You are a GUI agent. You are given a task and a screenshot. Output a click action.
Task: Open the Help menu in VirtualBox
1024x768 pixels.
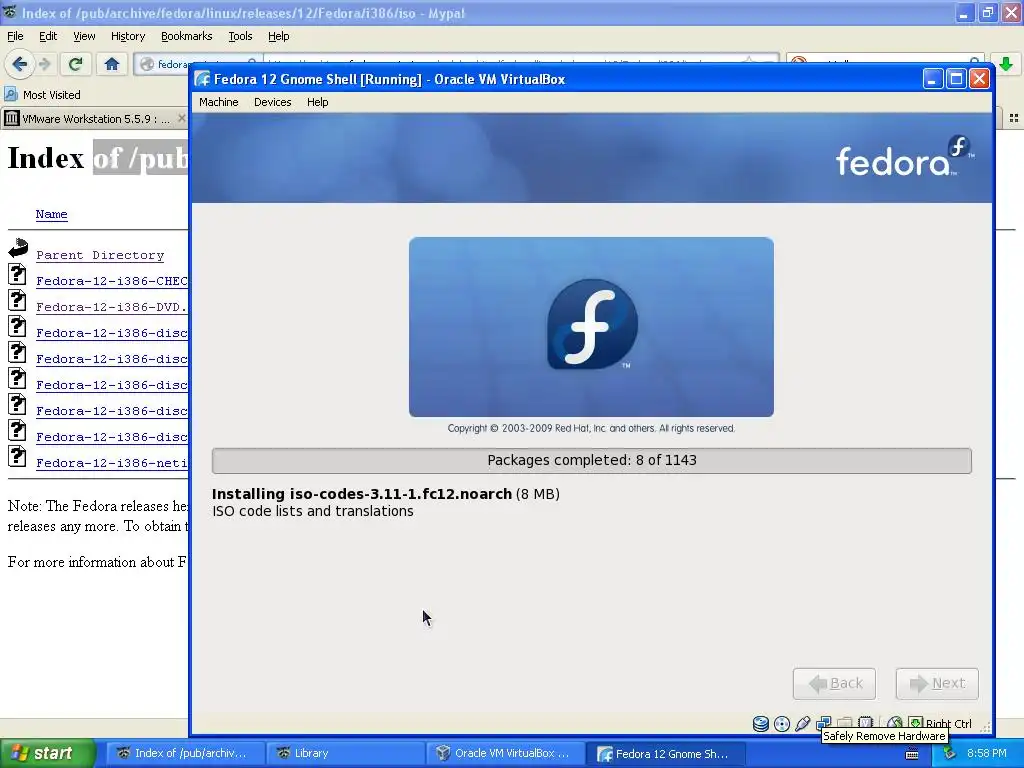click(x=317, y=102)
